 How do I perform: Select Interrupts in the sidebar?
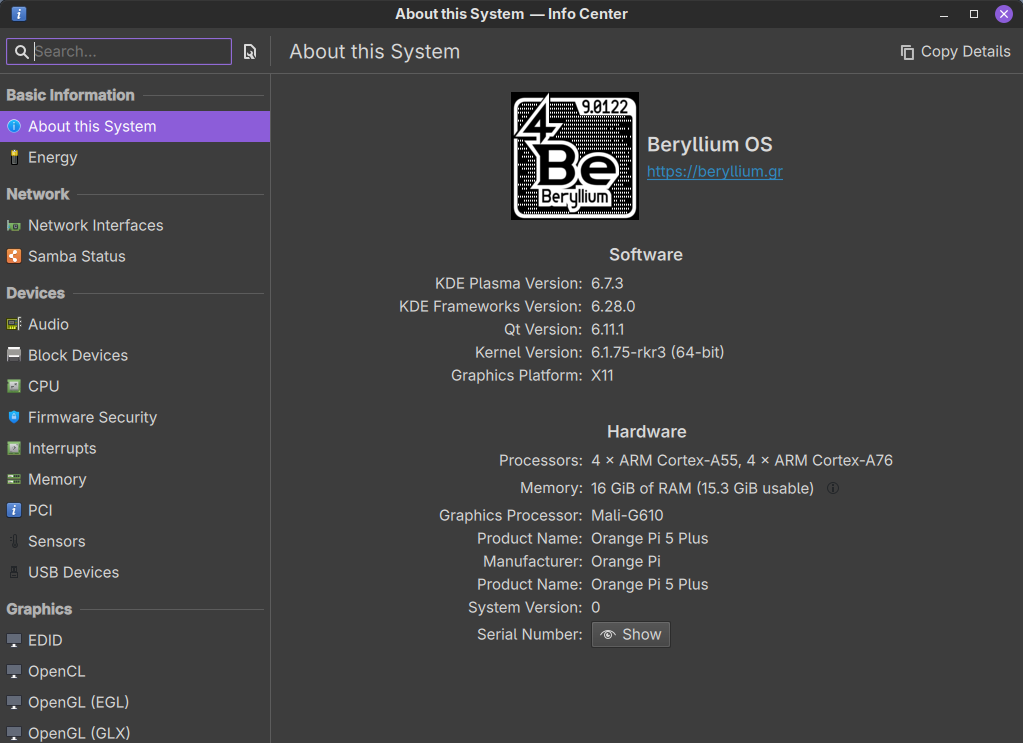point(135,448)
